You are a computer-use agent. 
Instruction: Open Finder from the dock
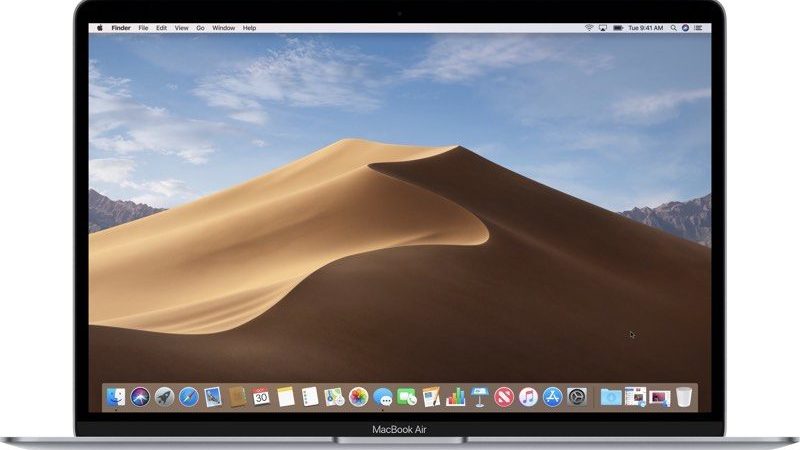[x=116, y=397]
